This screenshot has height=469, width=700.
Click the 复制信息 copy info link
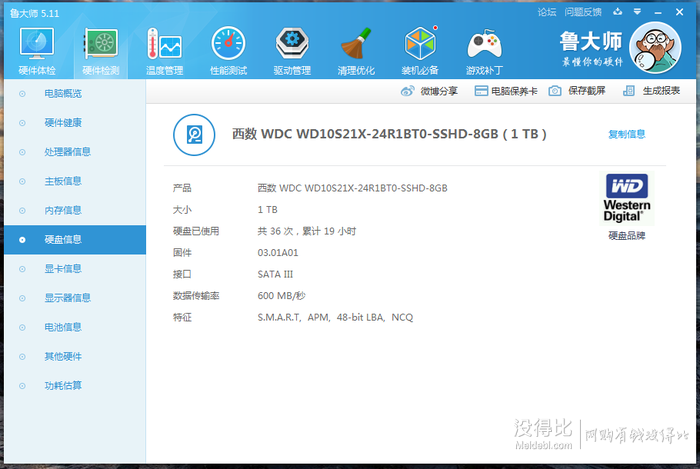click(627, 134)
